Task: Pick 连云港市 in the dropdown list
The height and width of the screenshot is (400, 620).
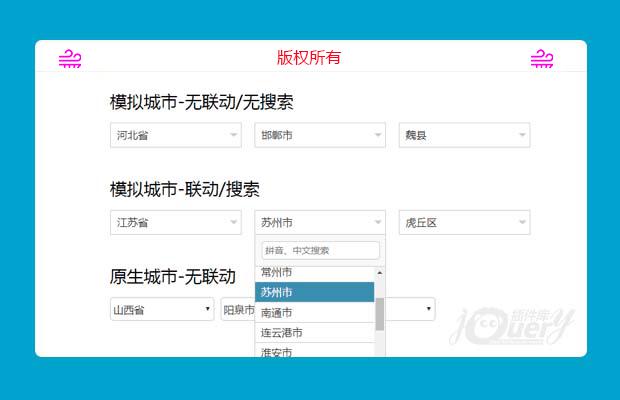Action: pyautogui.click(x=314, y=332)
